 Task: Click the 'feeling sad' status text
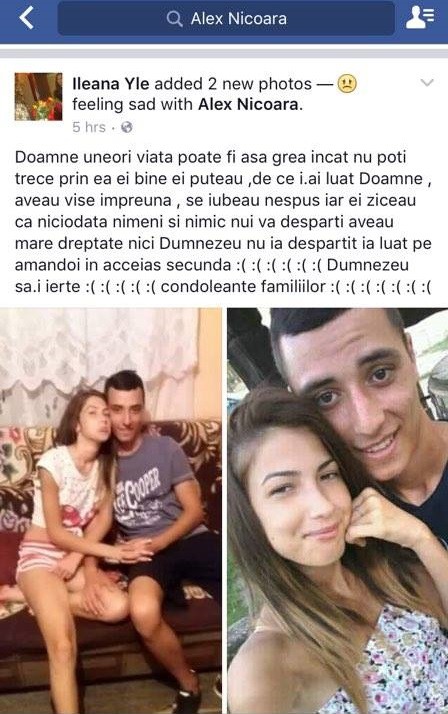tap(115, 104)
